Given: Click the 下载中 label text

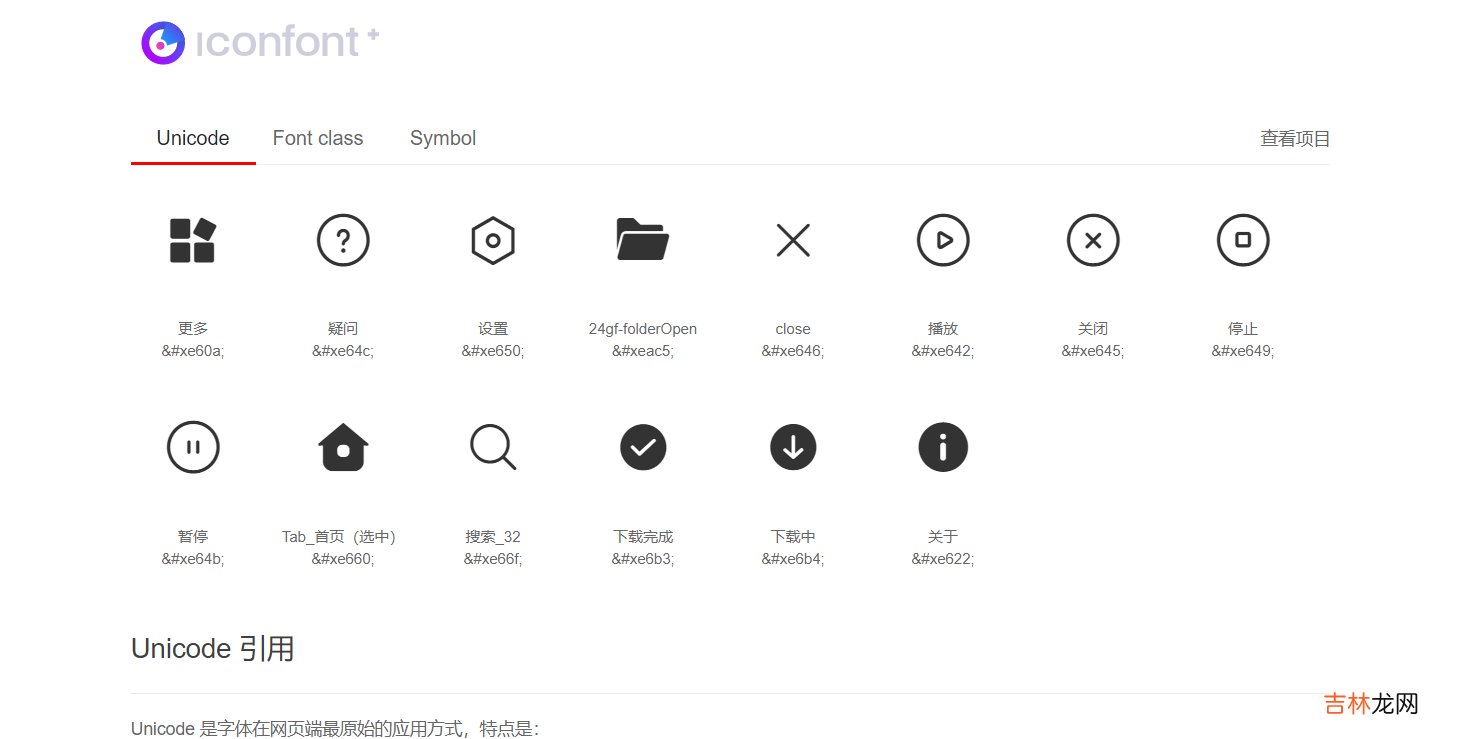Looking at the screenshot, I should click(x=793, y=537).
